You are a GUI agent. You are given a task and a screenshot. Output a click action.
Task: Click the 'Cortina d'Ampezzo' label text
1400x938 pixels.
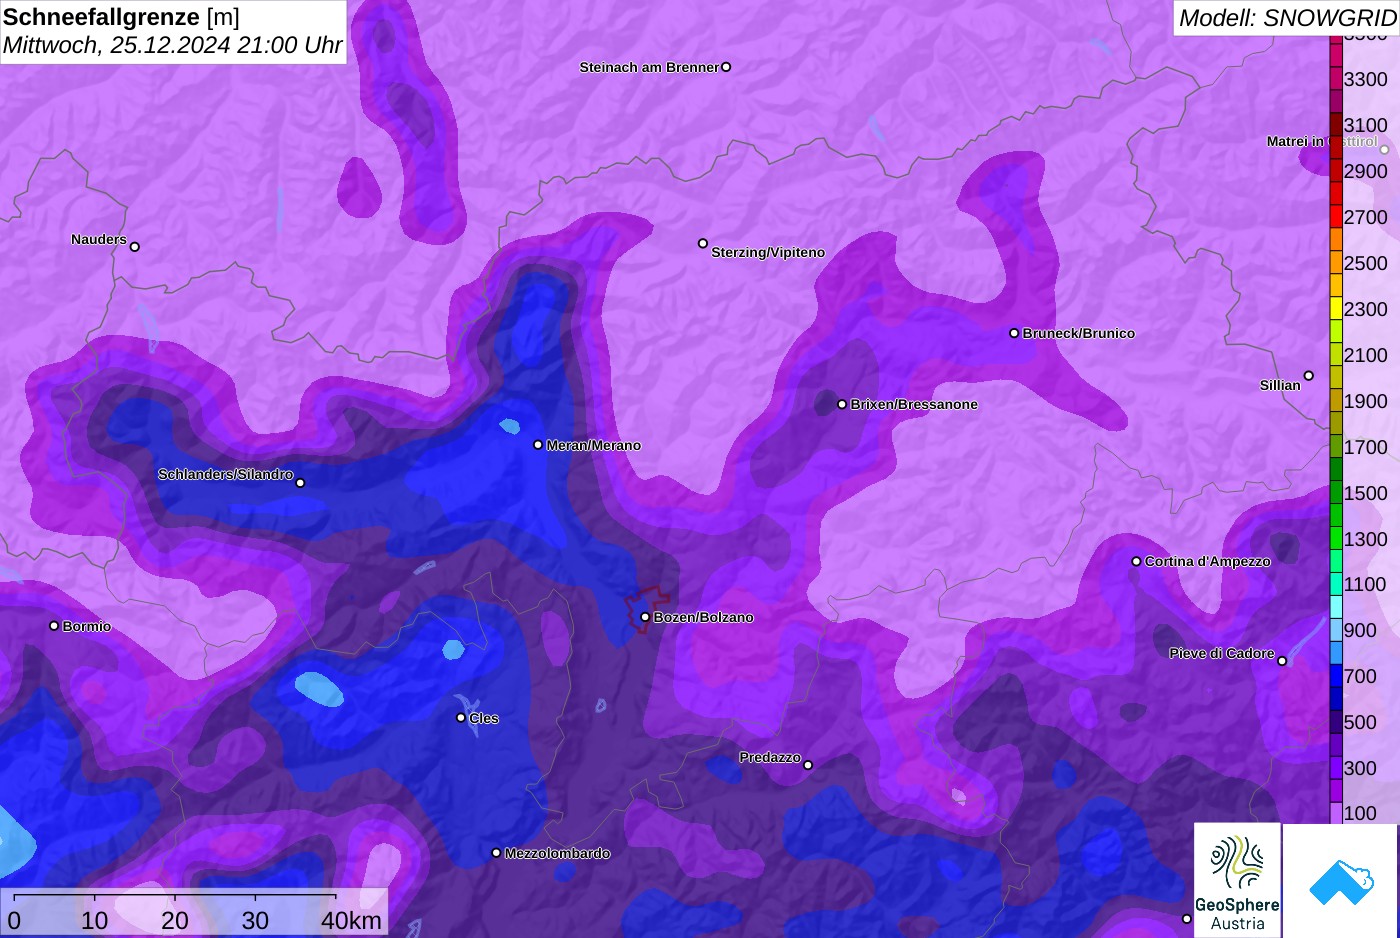[x=1208, y=561]
